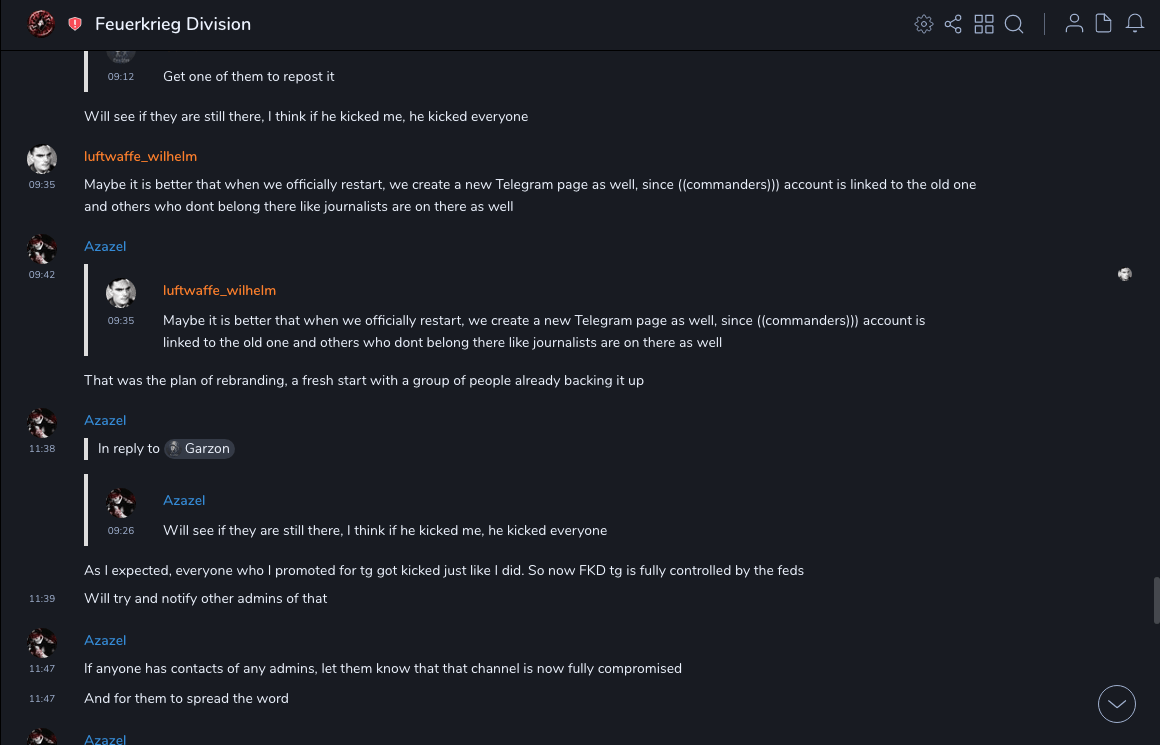Viewport: 1160px width, 745px height.
Task: Jump to latest messages with down-arrow button
Action: (1117, 704)
